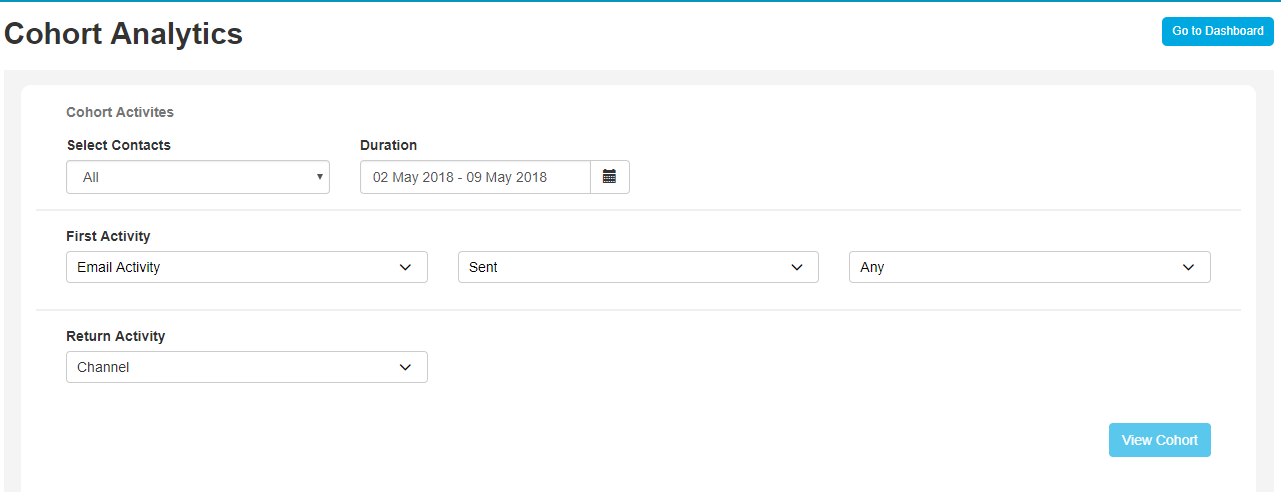
Task: Open the Channel dropdown under Return Activity
Action: (247, 367)
